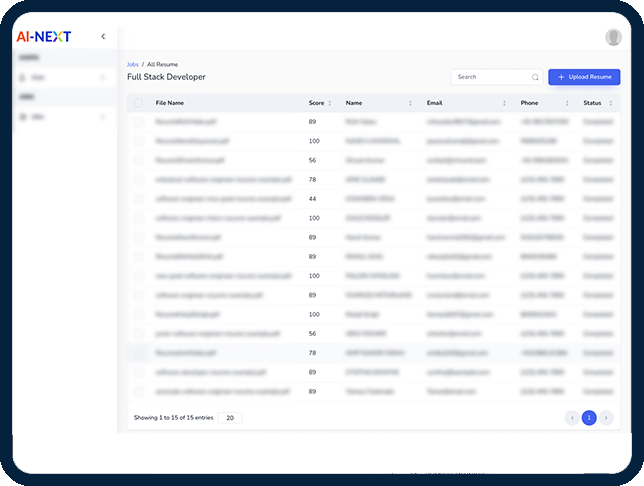Click the AI-NEXT logo

(x=44, y=37)
